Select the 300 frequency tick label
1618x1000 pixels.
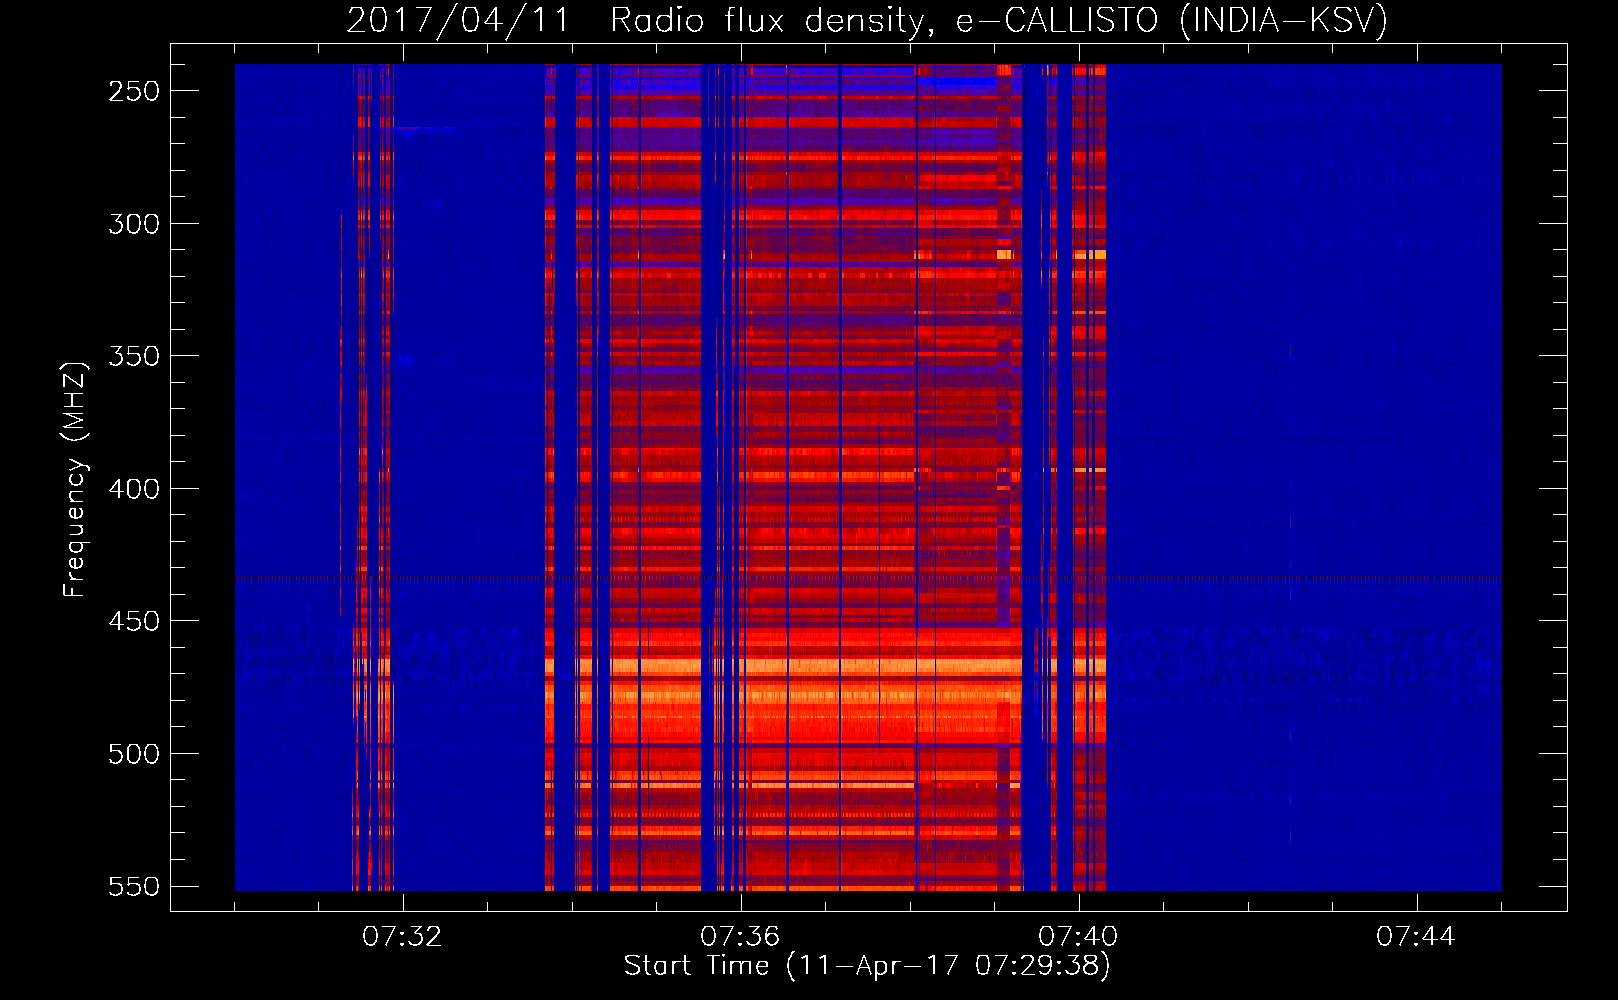(134, 224)
